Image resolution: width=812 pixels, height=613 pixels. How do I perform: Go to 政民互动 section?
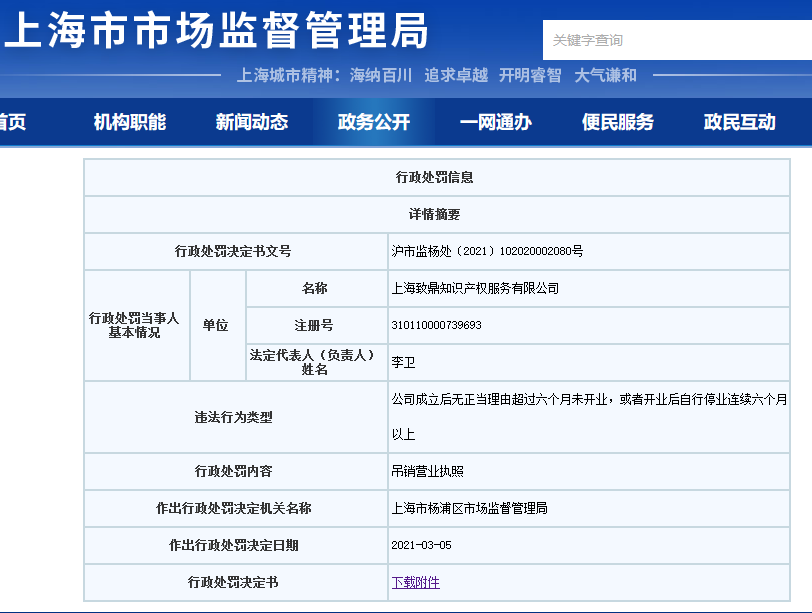coord(740,122)
